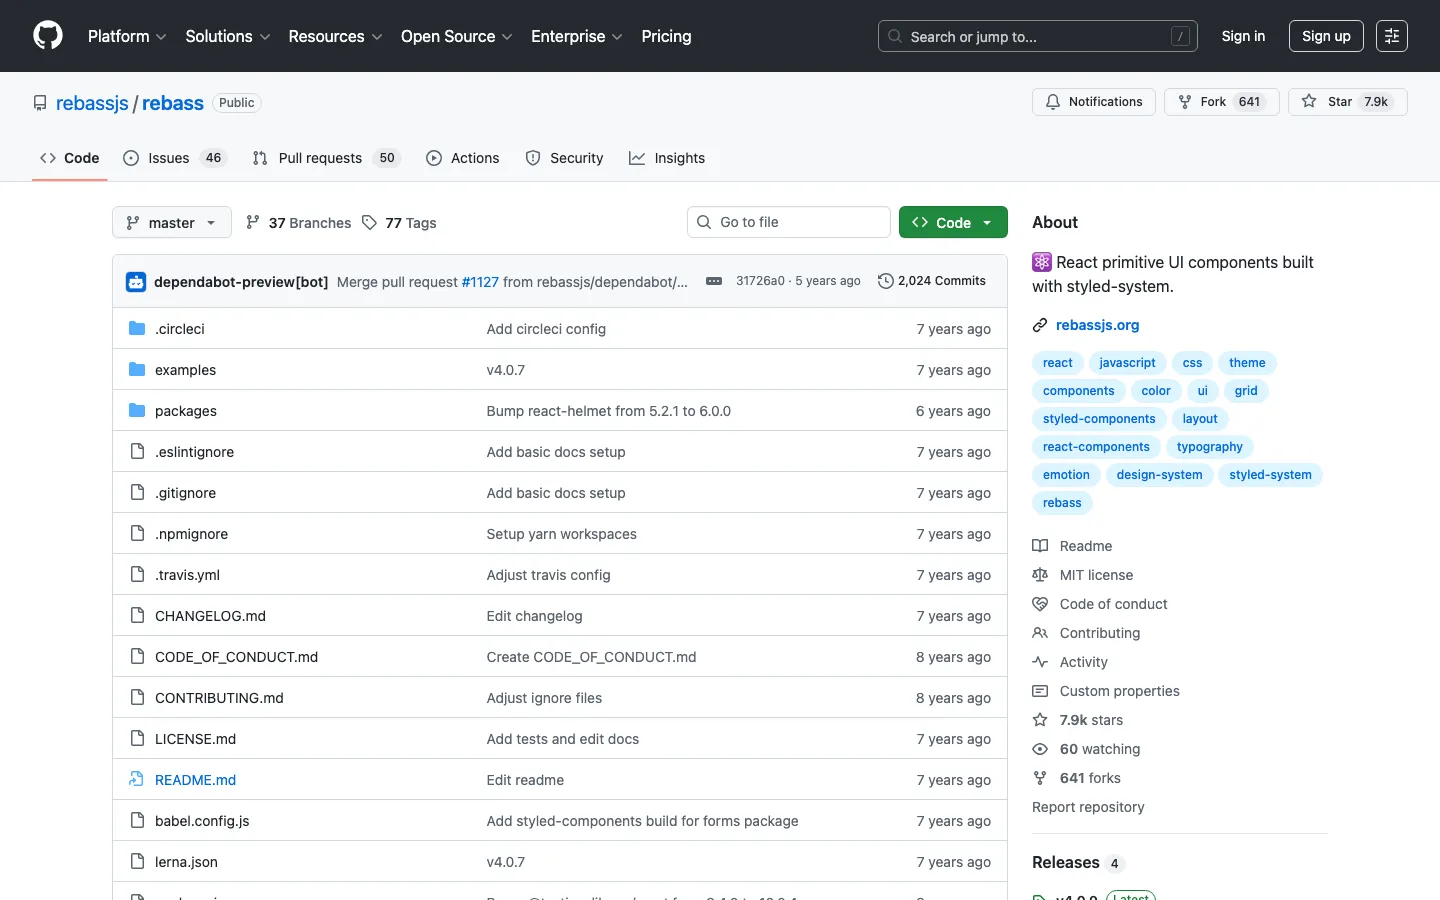Click the GitHub logo icon
The image size is (1440, 900).
pos(48,36)
